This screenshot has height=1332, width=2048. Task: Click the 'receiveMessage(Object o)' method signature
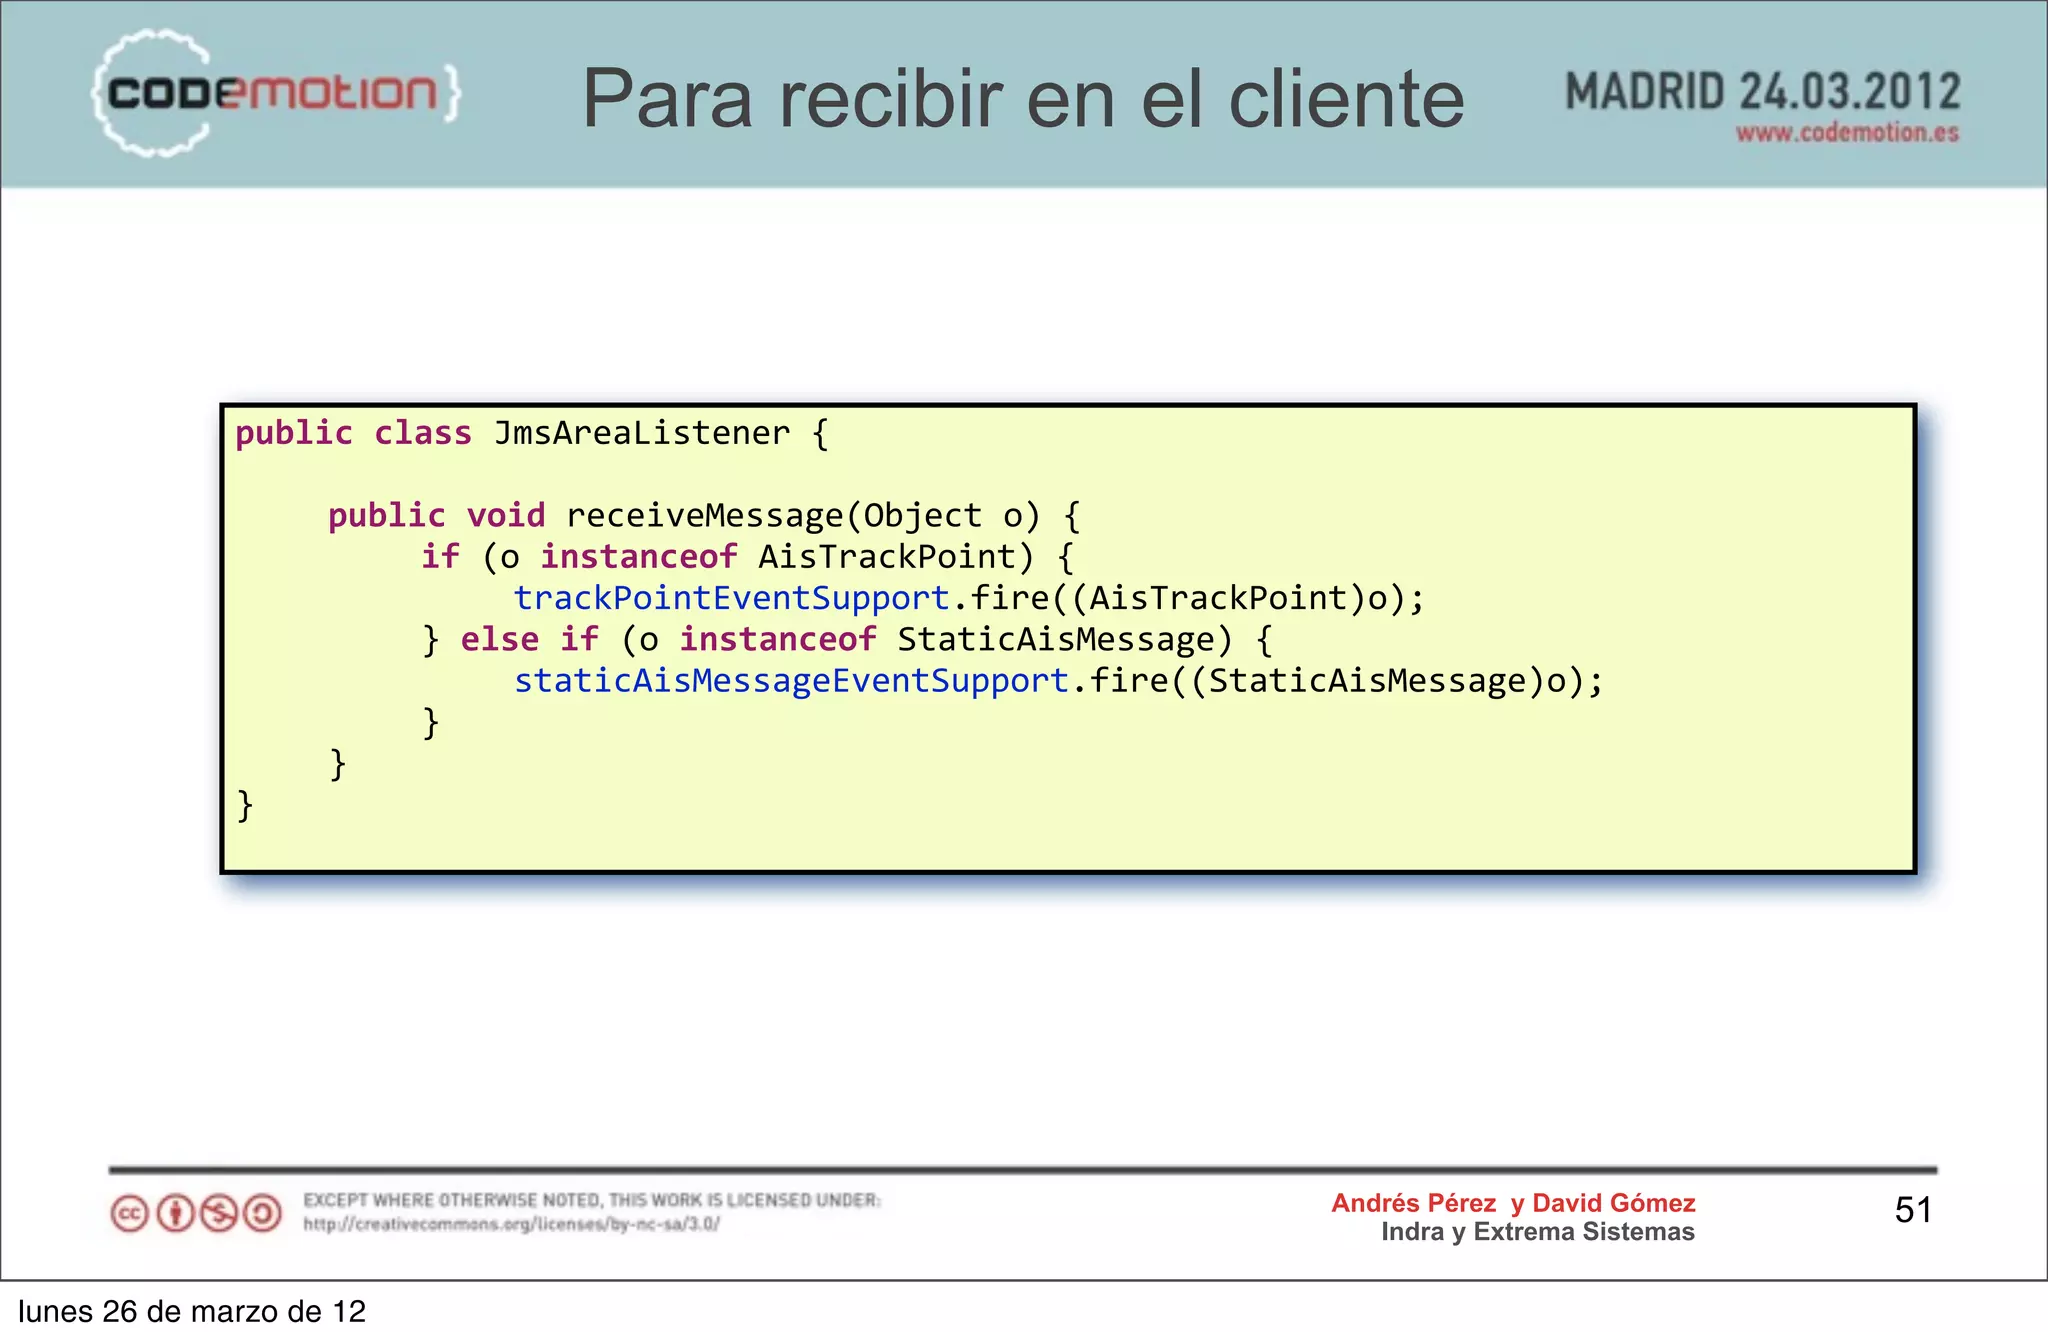pos(803,516)
